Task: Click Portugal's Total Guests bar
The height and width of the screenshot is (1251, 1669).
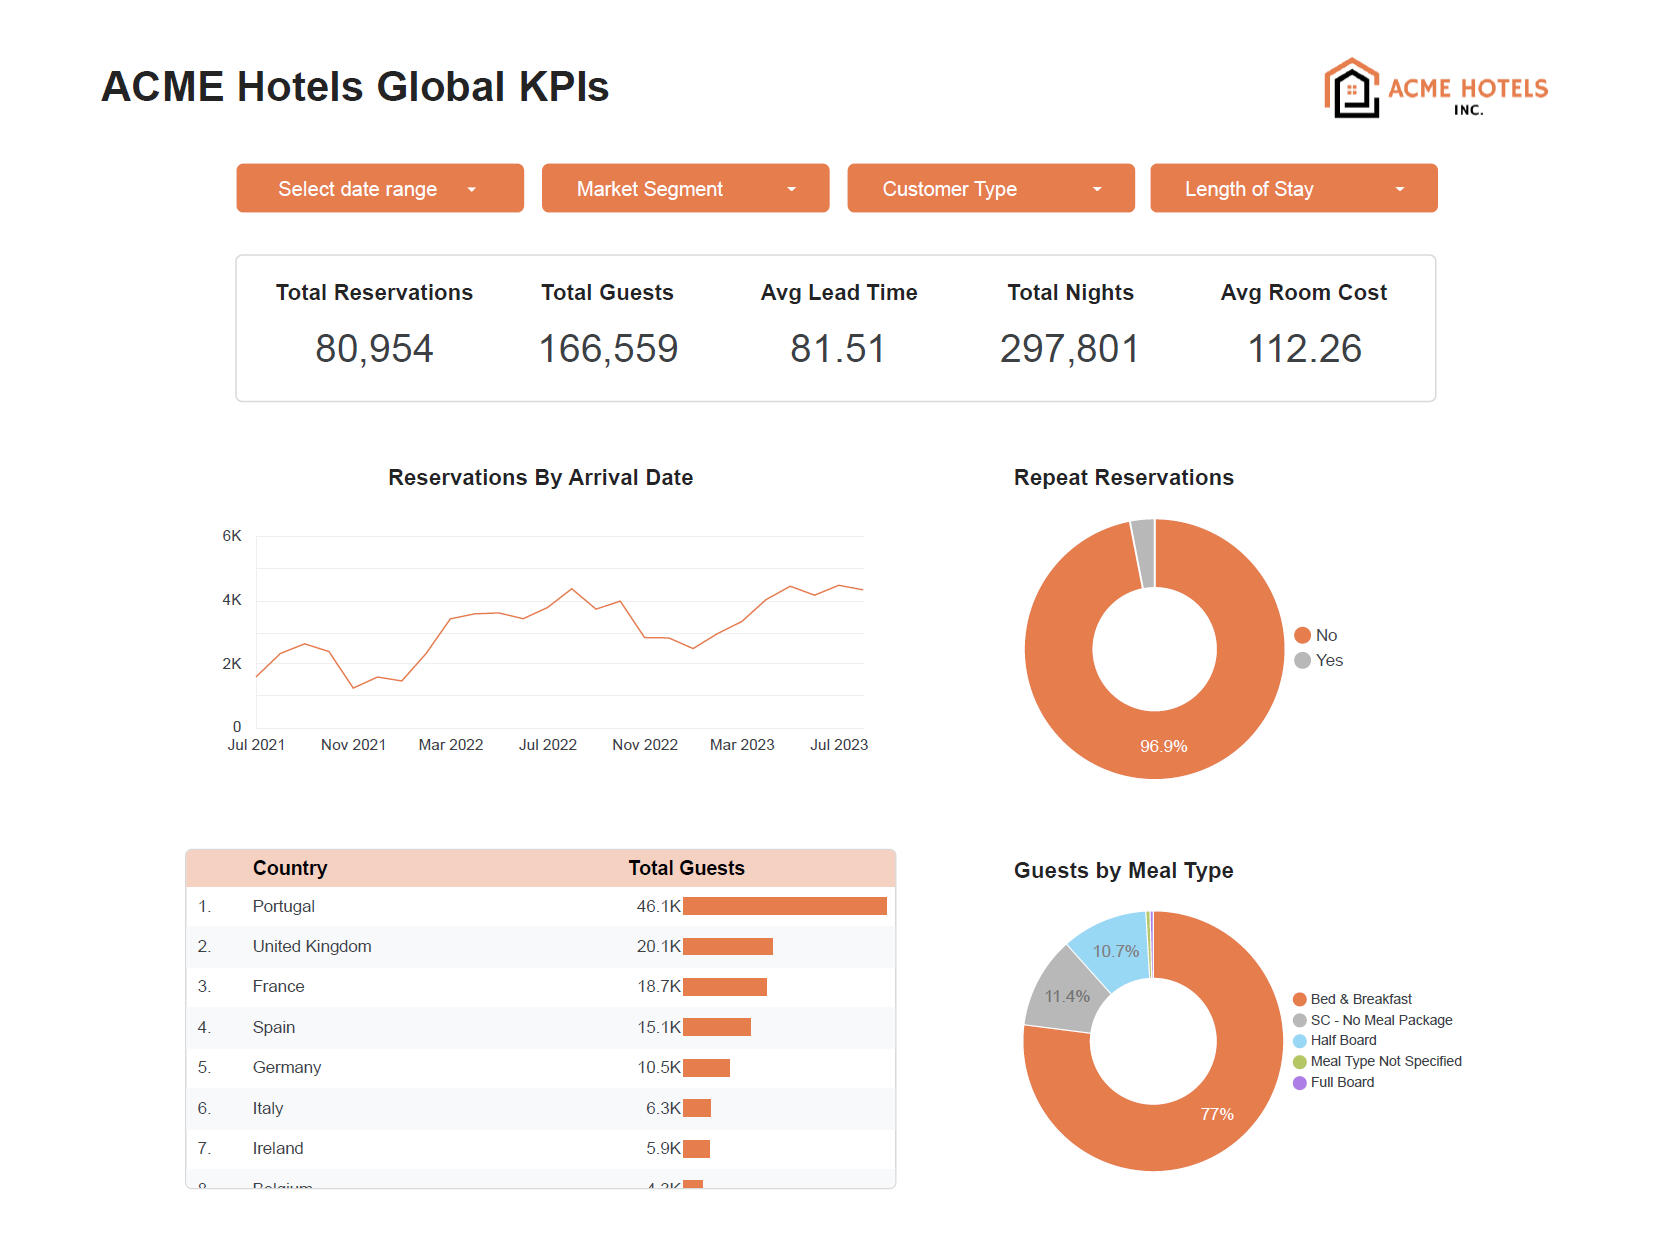Action: click(x=785, y=906)
